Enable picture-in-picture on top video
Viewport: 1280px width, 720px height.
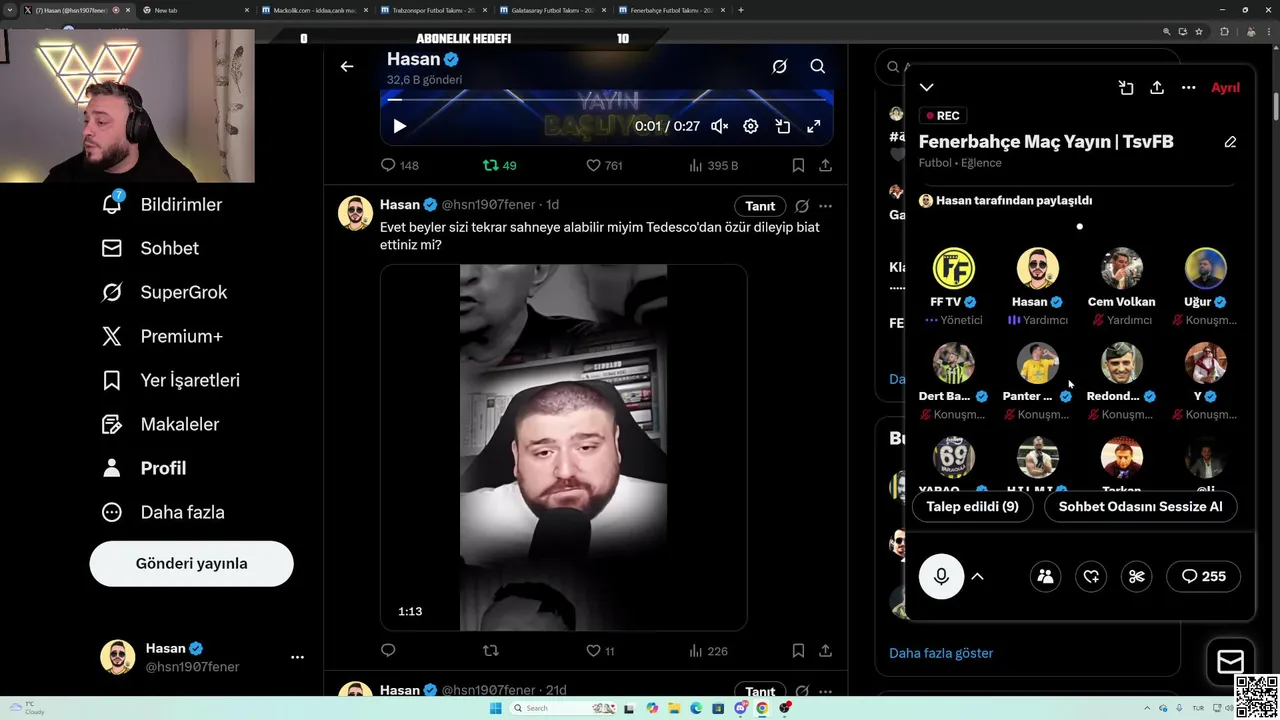tap(783, 126)
